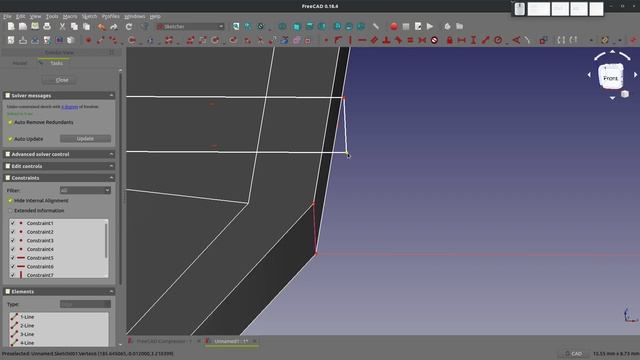Switch to the Unnamed1 document tab
640x360 pixels.
pyautogui.click(x=231, y=341)
